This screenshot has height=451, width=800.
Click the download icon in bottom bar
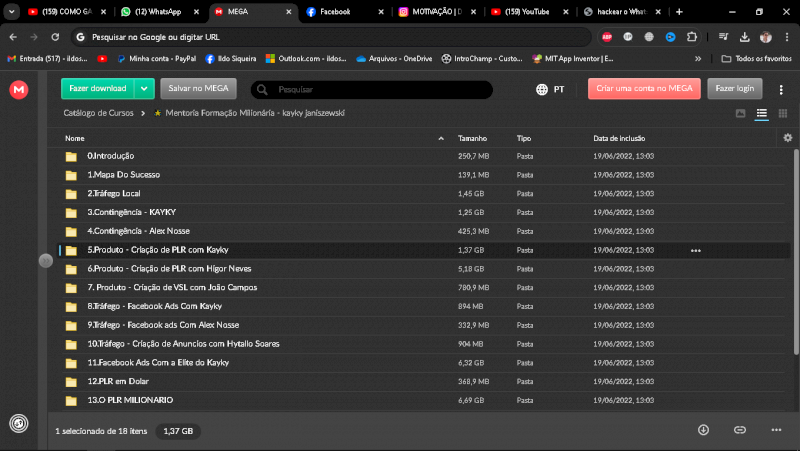[703, 429]
